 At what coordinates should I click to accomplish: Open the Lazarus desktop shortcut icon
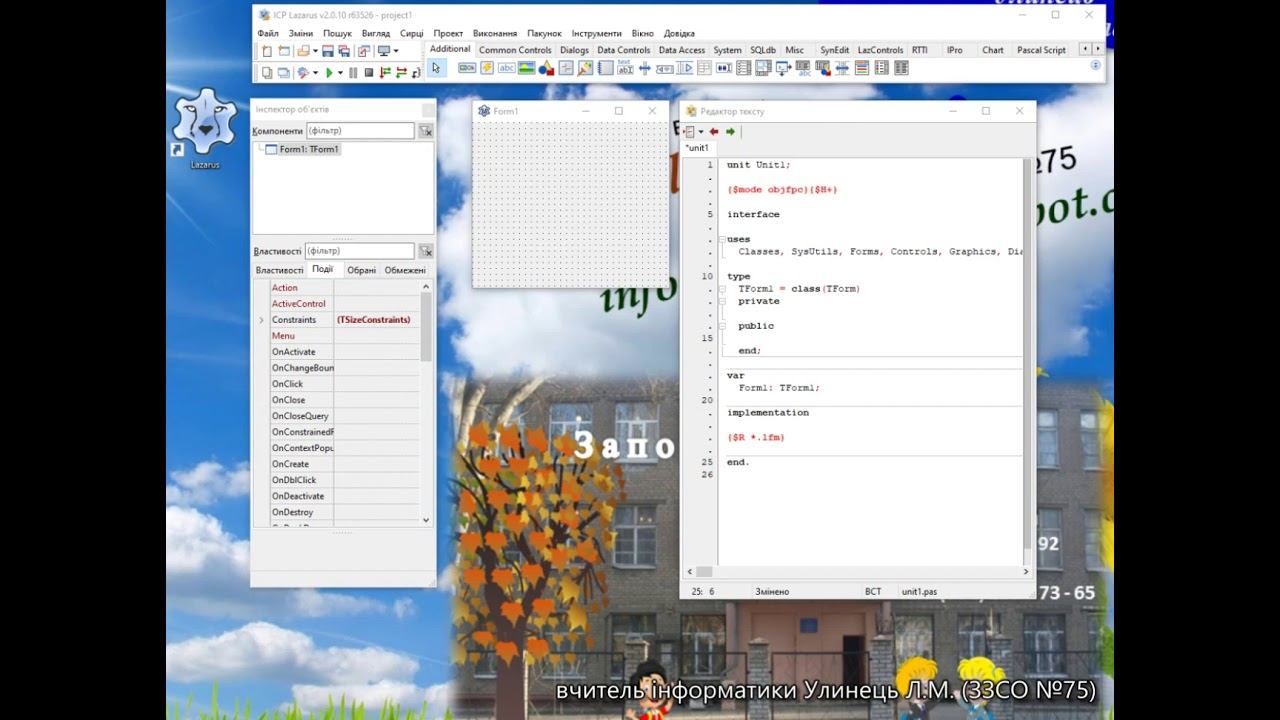(205, 128)
